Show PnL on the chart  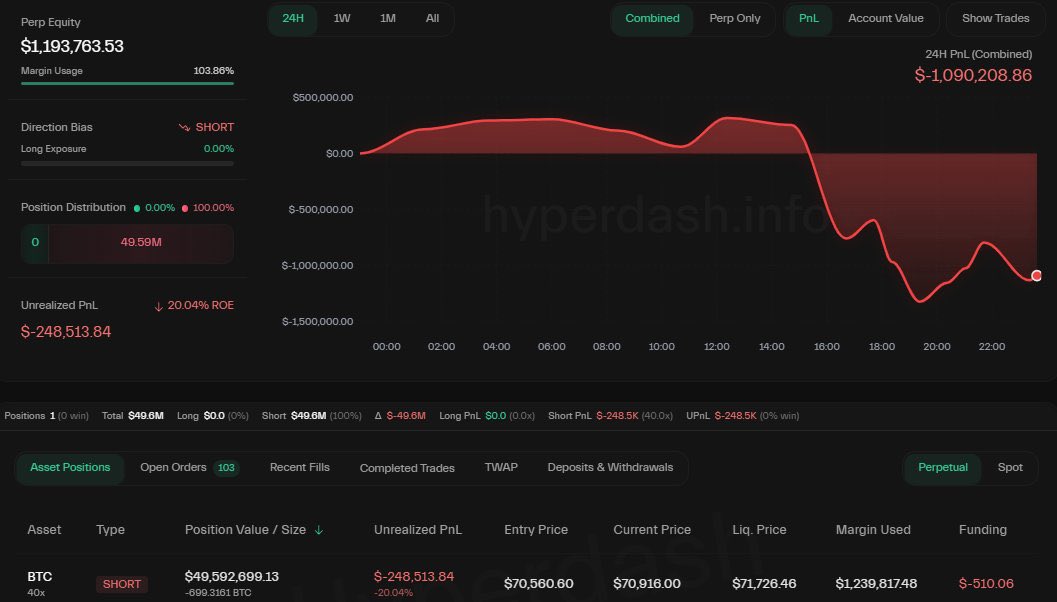coord(808,19)
